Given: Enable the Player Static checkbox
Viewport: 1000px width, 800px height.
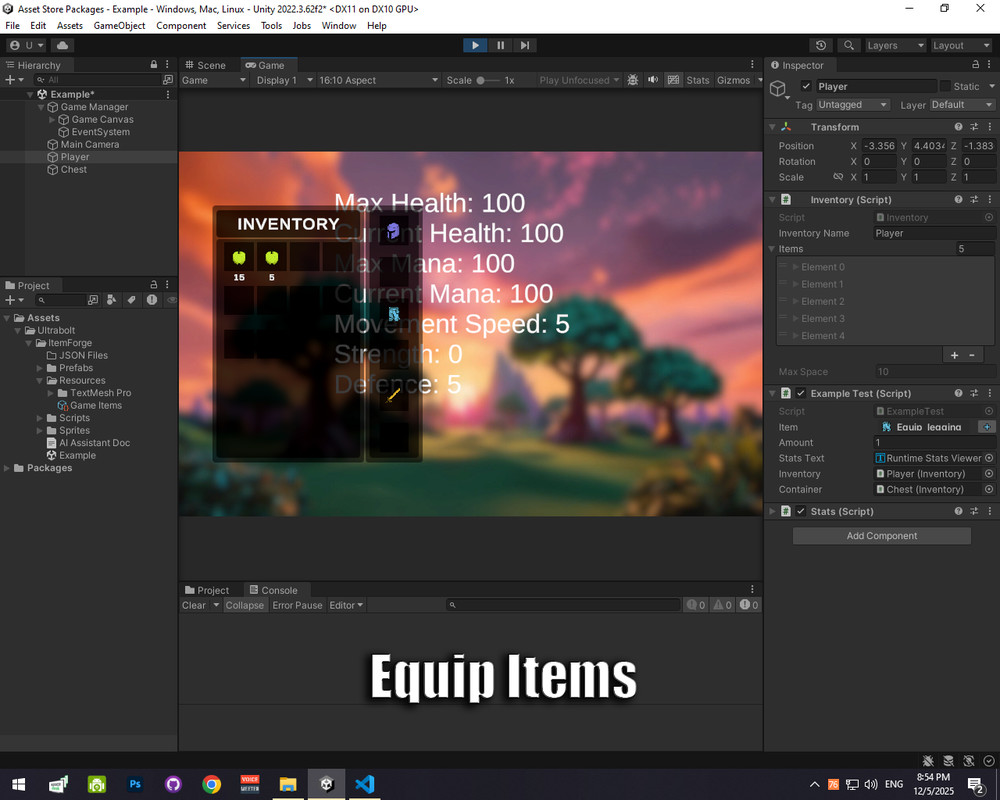Looking at the screenshot, I should coord(945,86).
